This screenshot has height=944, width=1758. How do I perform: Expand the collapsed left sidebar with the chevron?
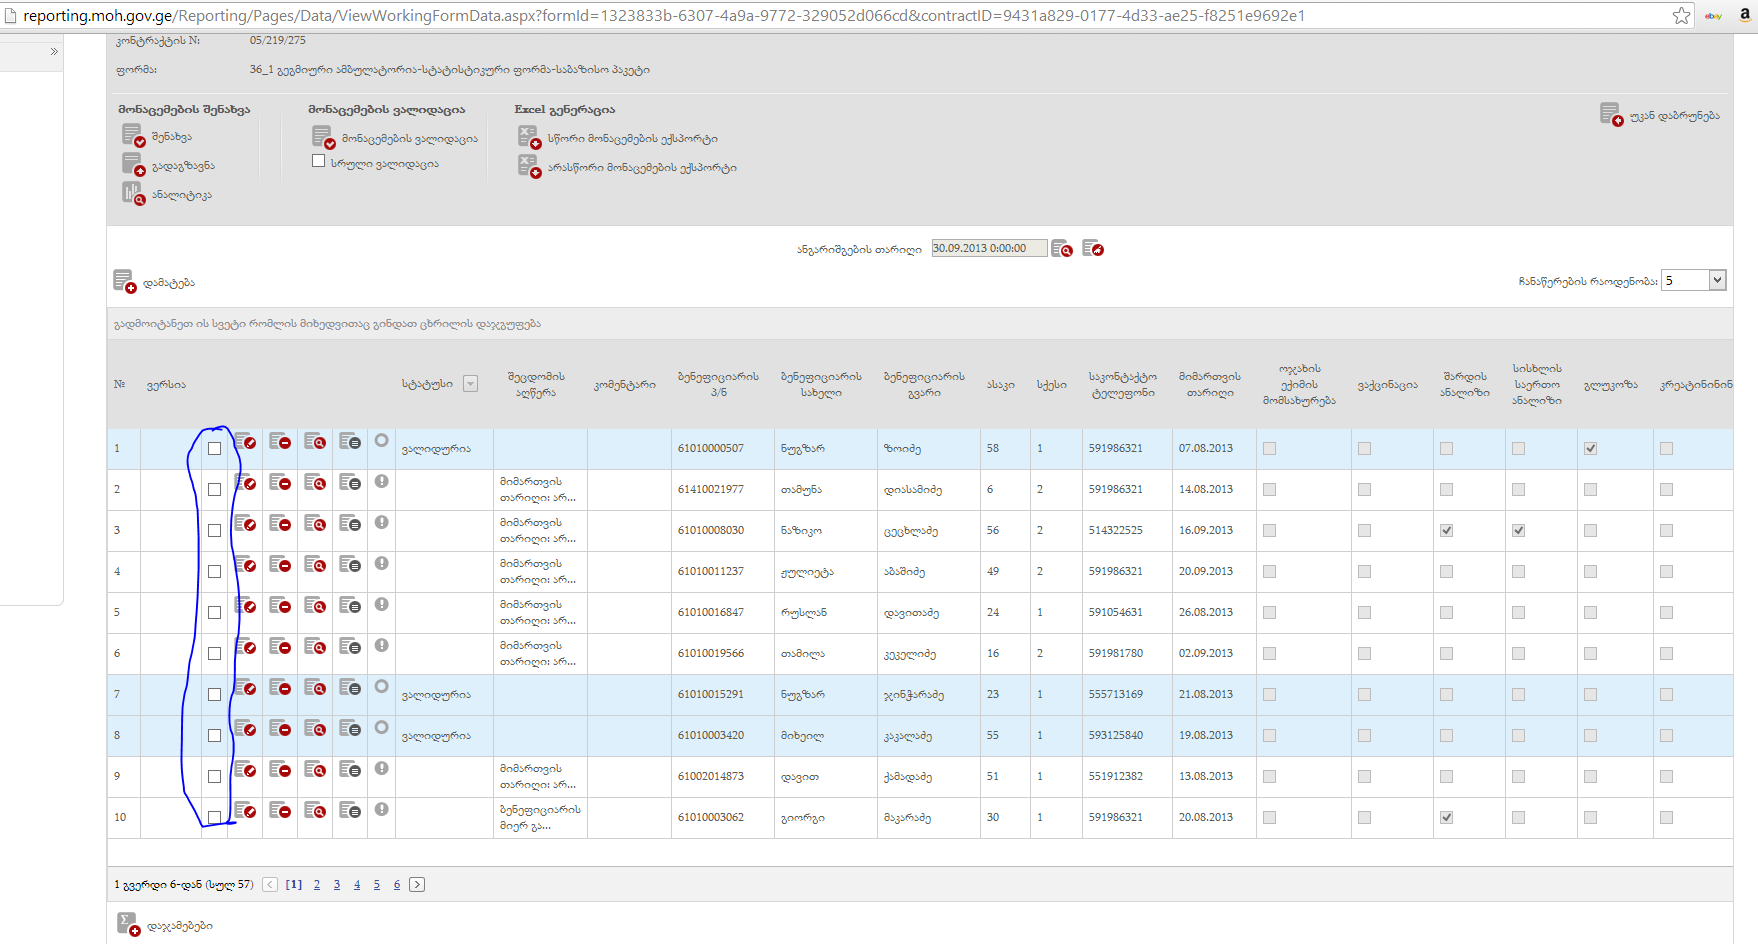(54, 52)
